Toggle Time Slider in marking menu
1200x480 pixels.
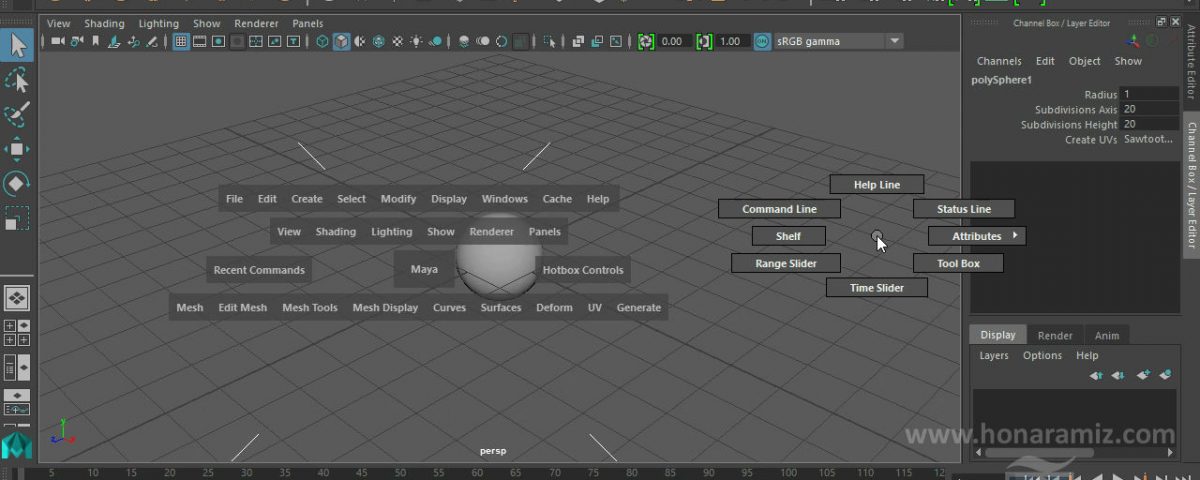click(x=877, y=288)
